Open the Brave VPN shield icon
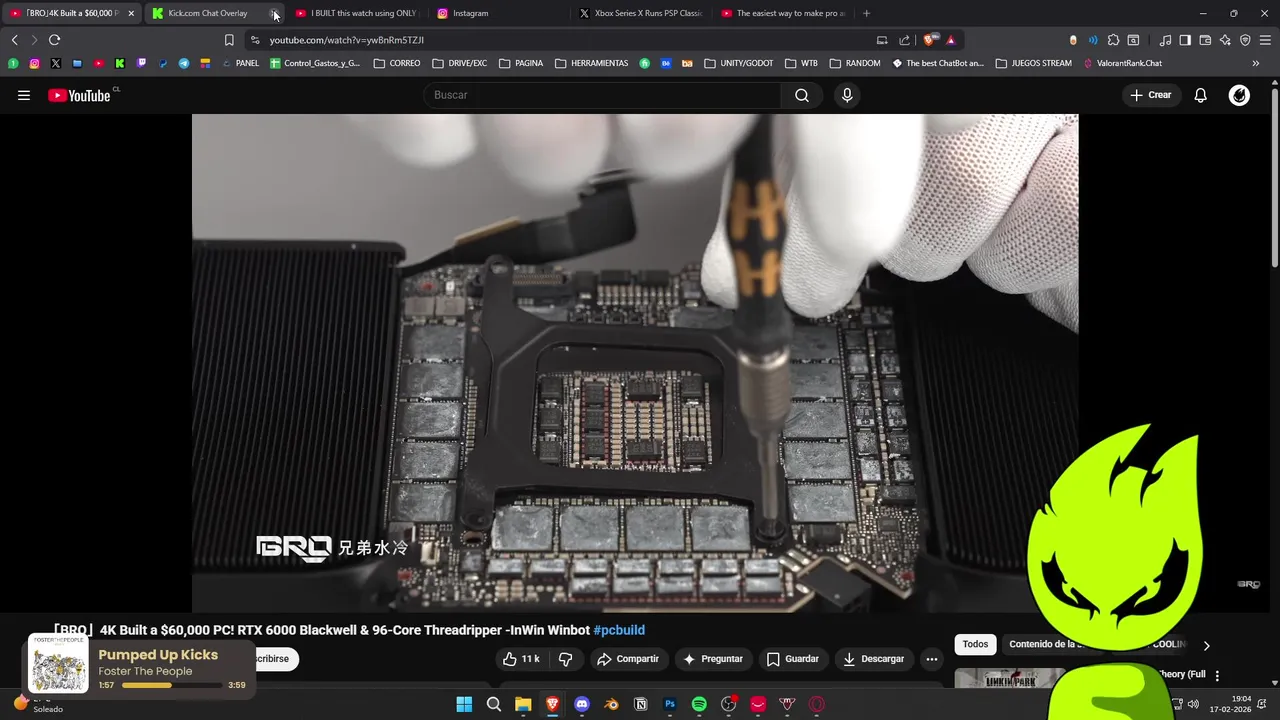 (x=1245, y=40)
